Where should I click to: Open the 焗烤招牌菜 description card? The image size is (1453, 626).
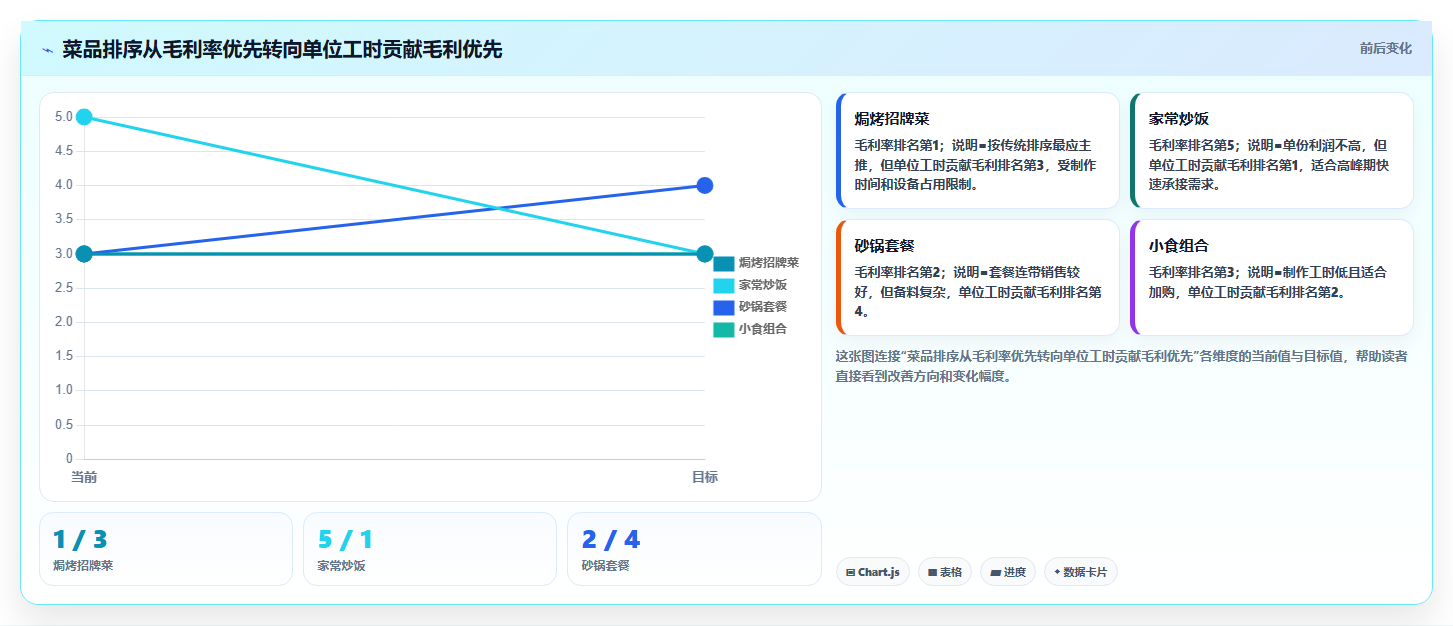977,150
